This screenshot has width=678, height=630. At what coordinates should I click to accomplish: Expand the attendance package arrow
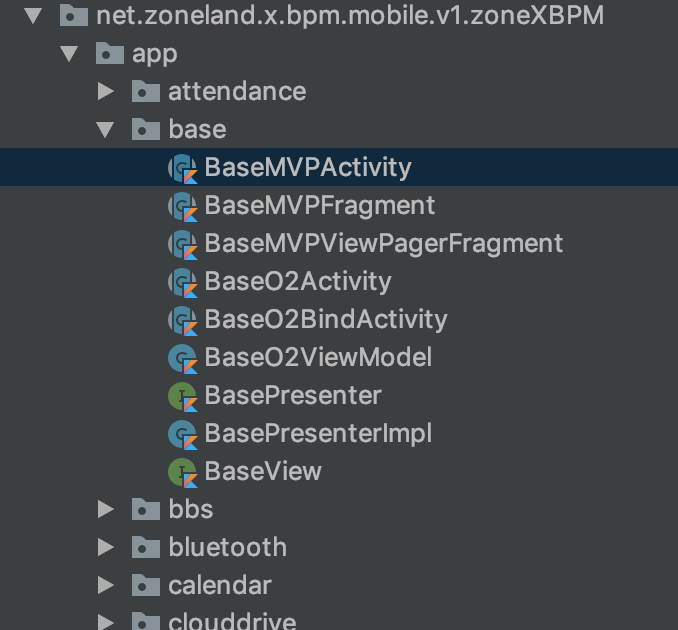[x=106, y=91]
